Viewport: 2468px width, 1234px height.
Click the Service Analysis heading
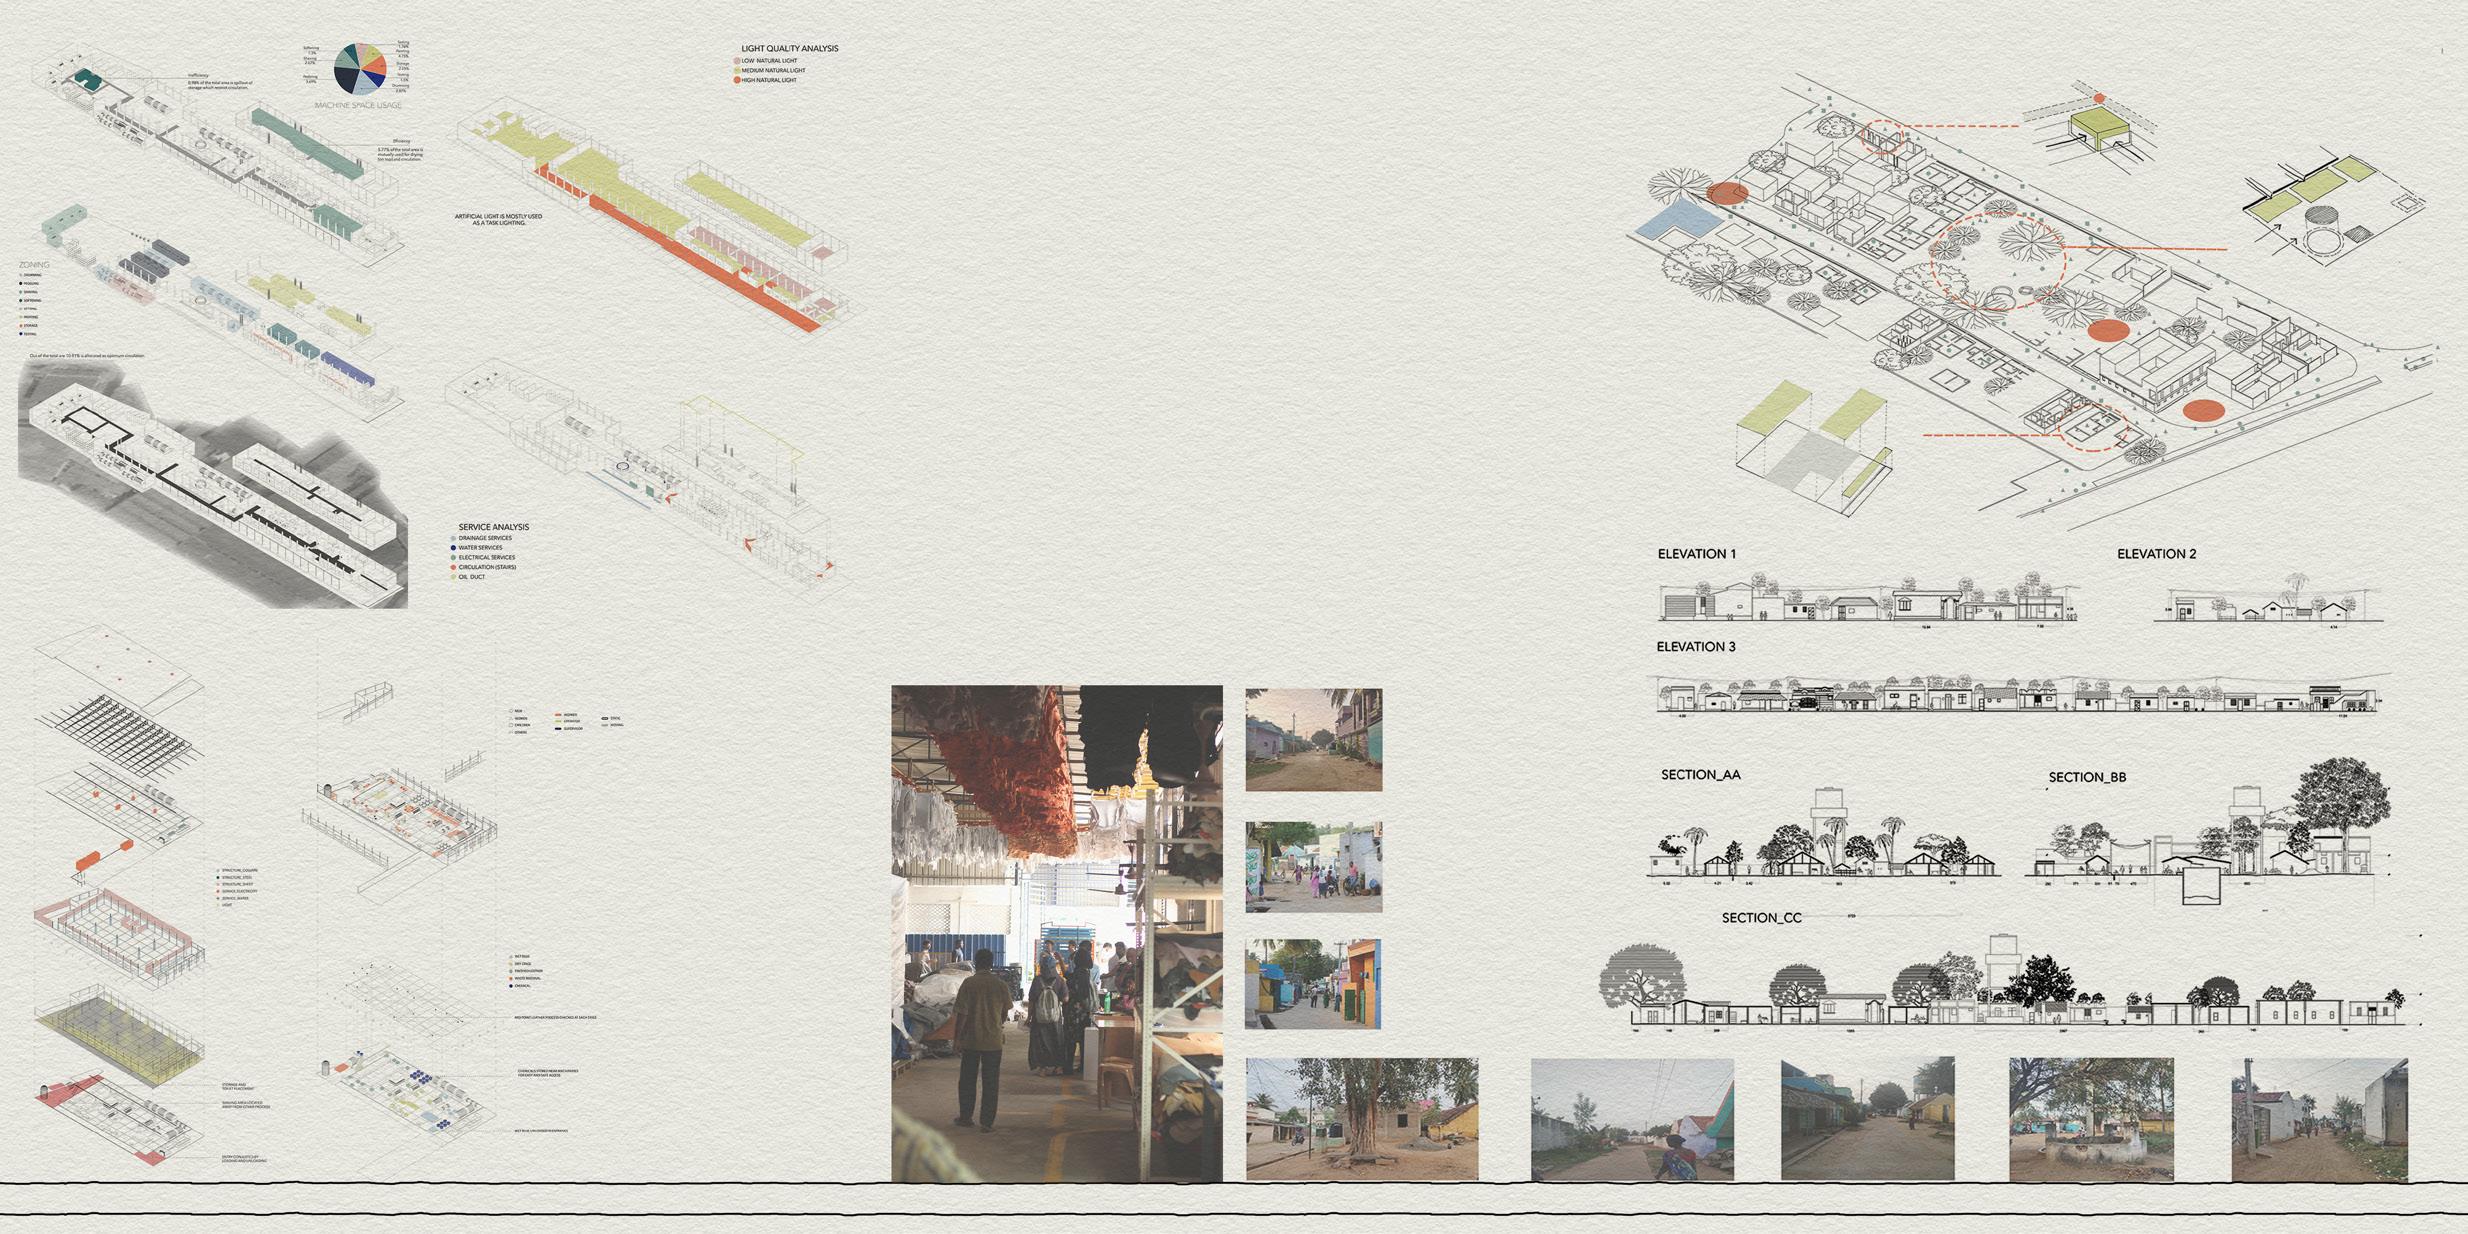click(493, 527)
